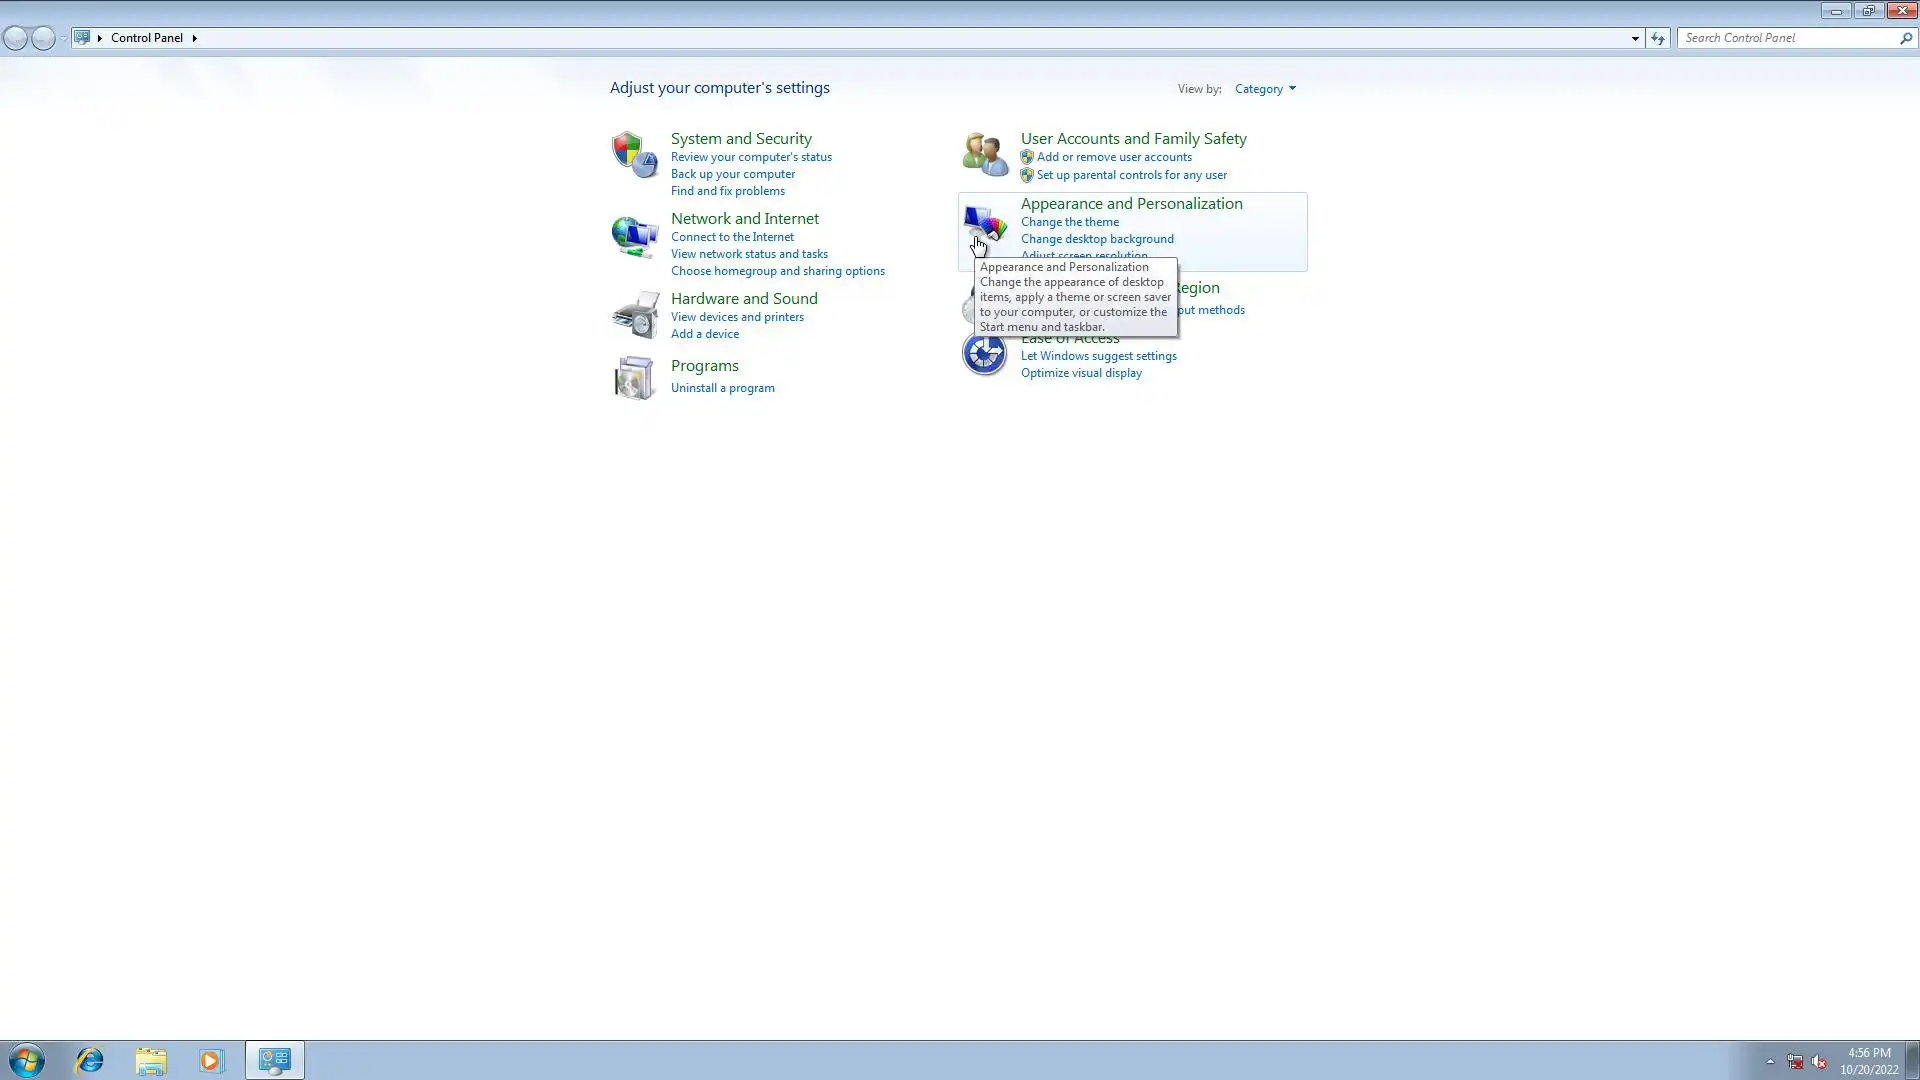The width and height of the screenshot is (1920, 1080).
Task: Click the address bar refresh button
Action: [1658, 38]
